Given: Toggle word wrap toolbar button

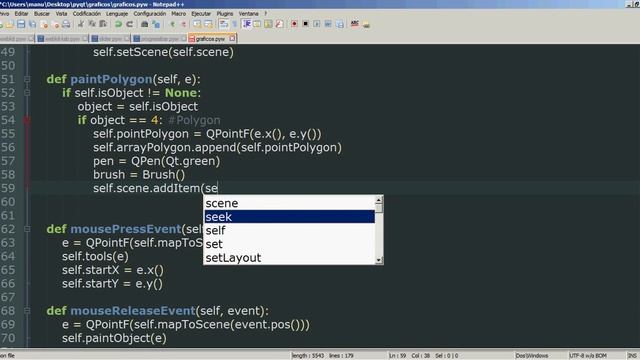Looking at the screenshot, I should pyautogui.click(x=224, y=24).
